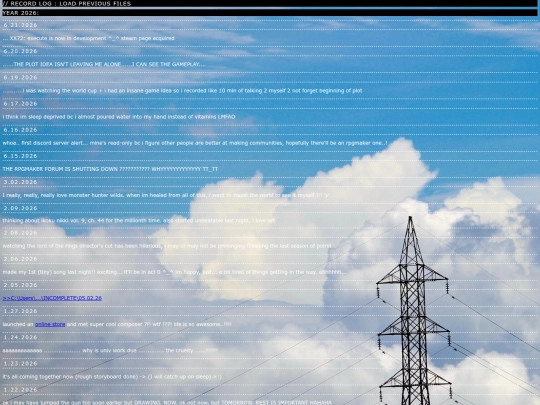Click the monster hunter wilds entry
Viewport: 540px width, 405px height.
pyautogui.click(x=166, y=195)
